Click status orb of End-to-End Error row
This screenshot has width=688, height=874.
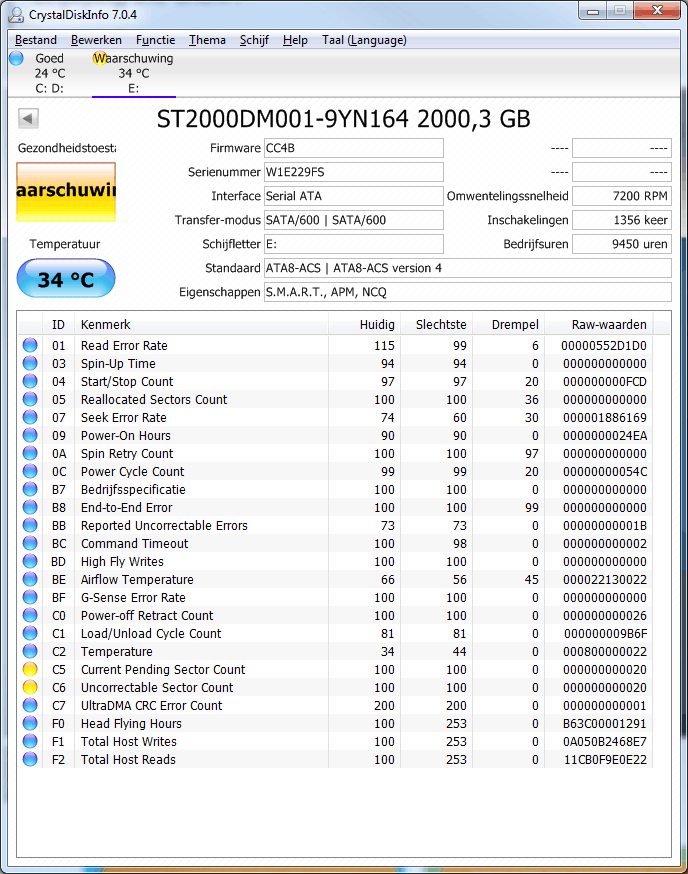(x=30, y=507)
